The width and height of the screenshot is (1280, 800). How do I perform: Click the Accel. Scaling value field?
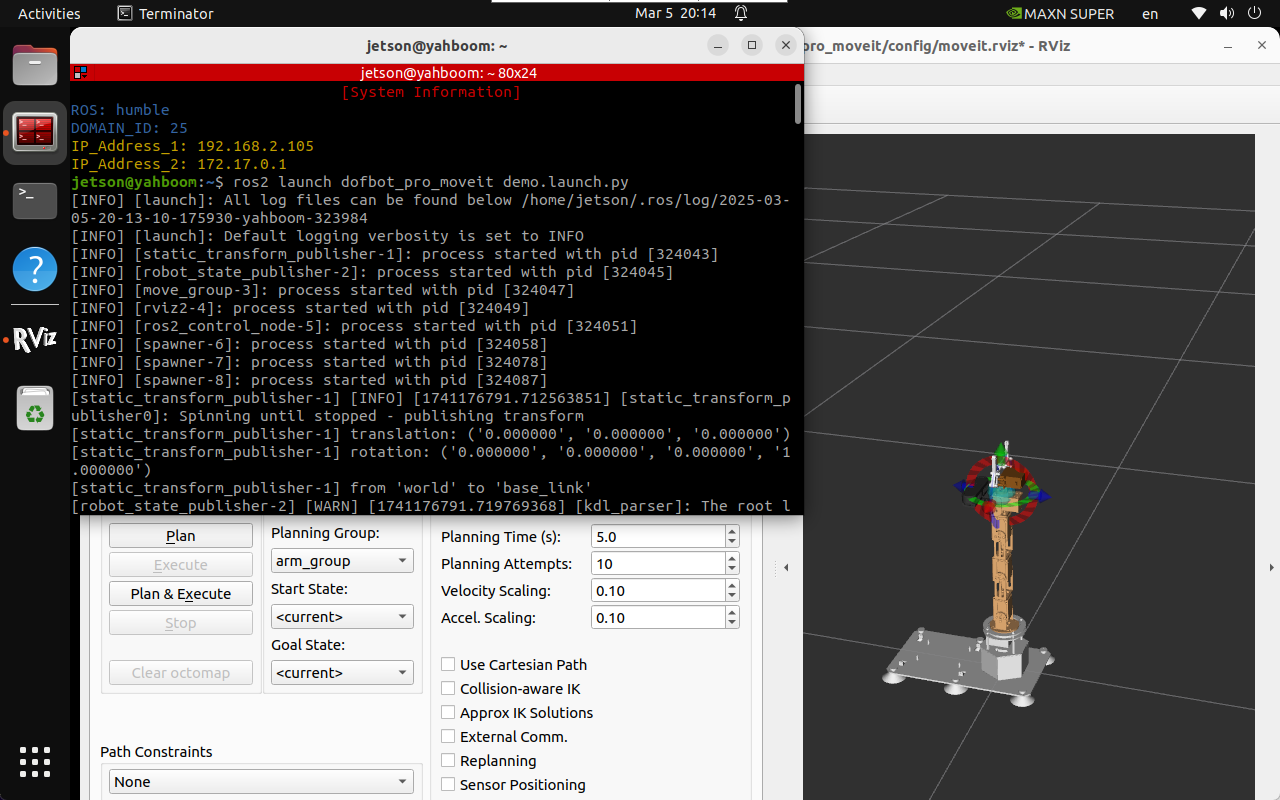[x=658, y=618]
